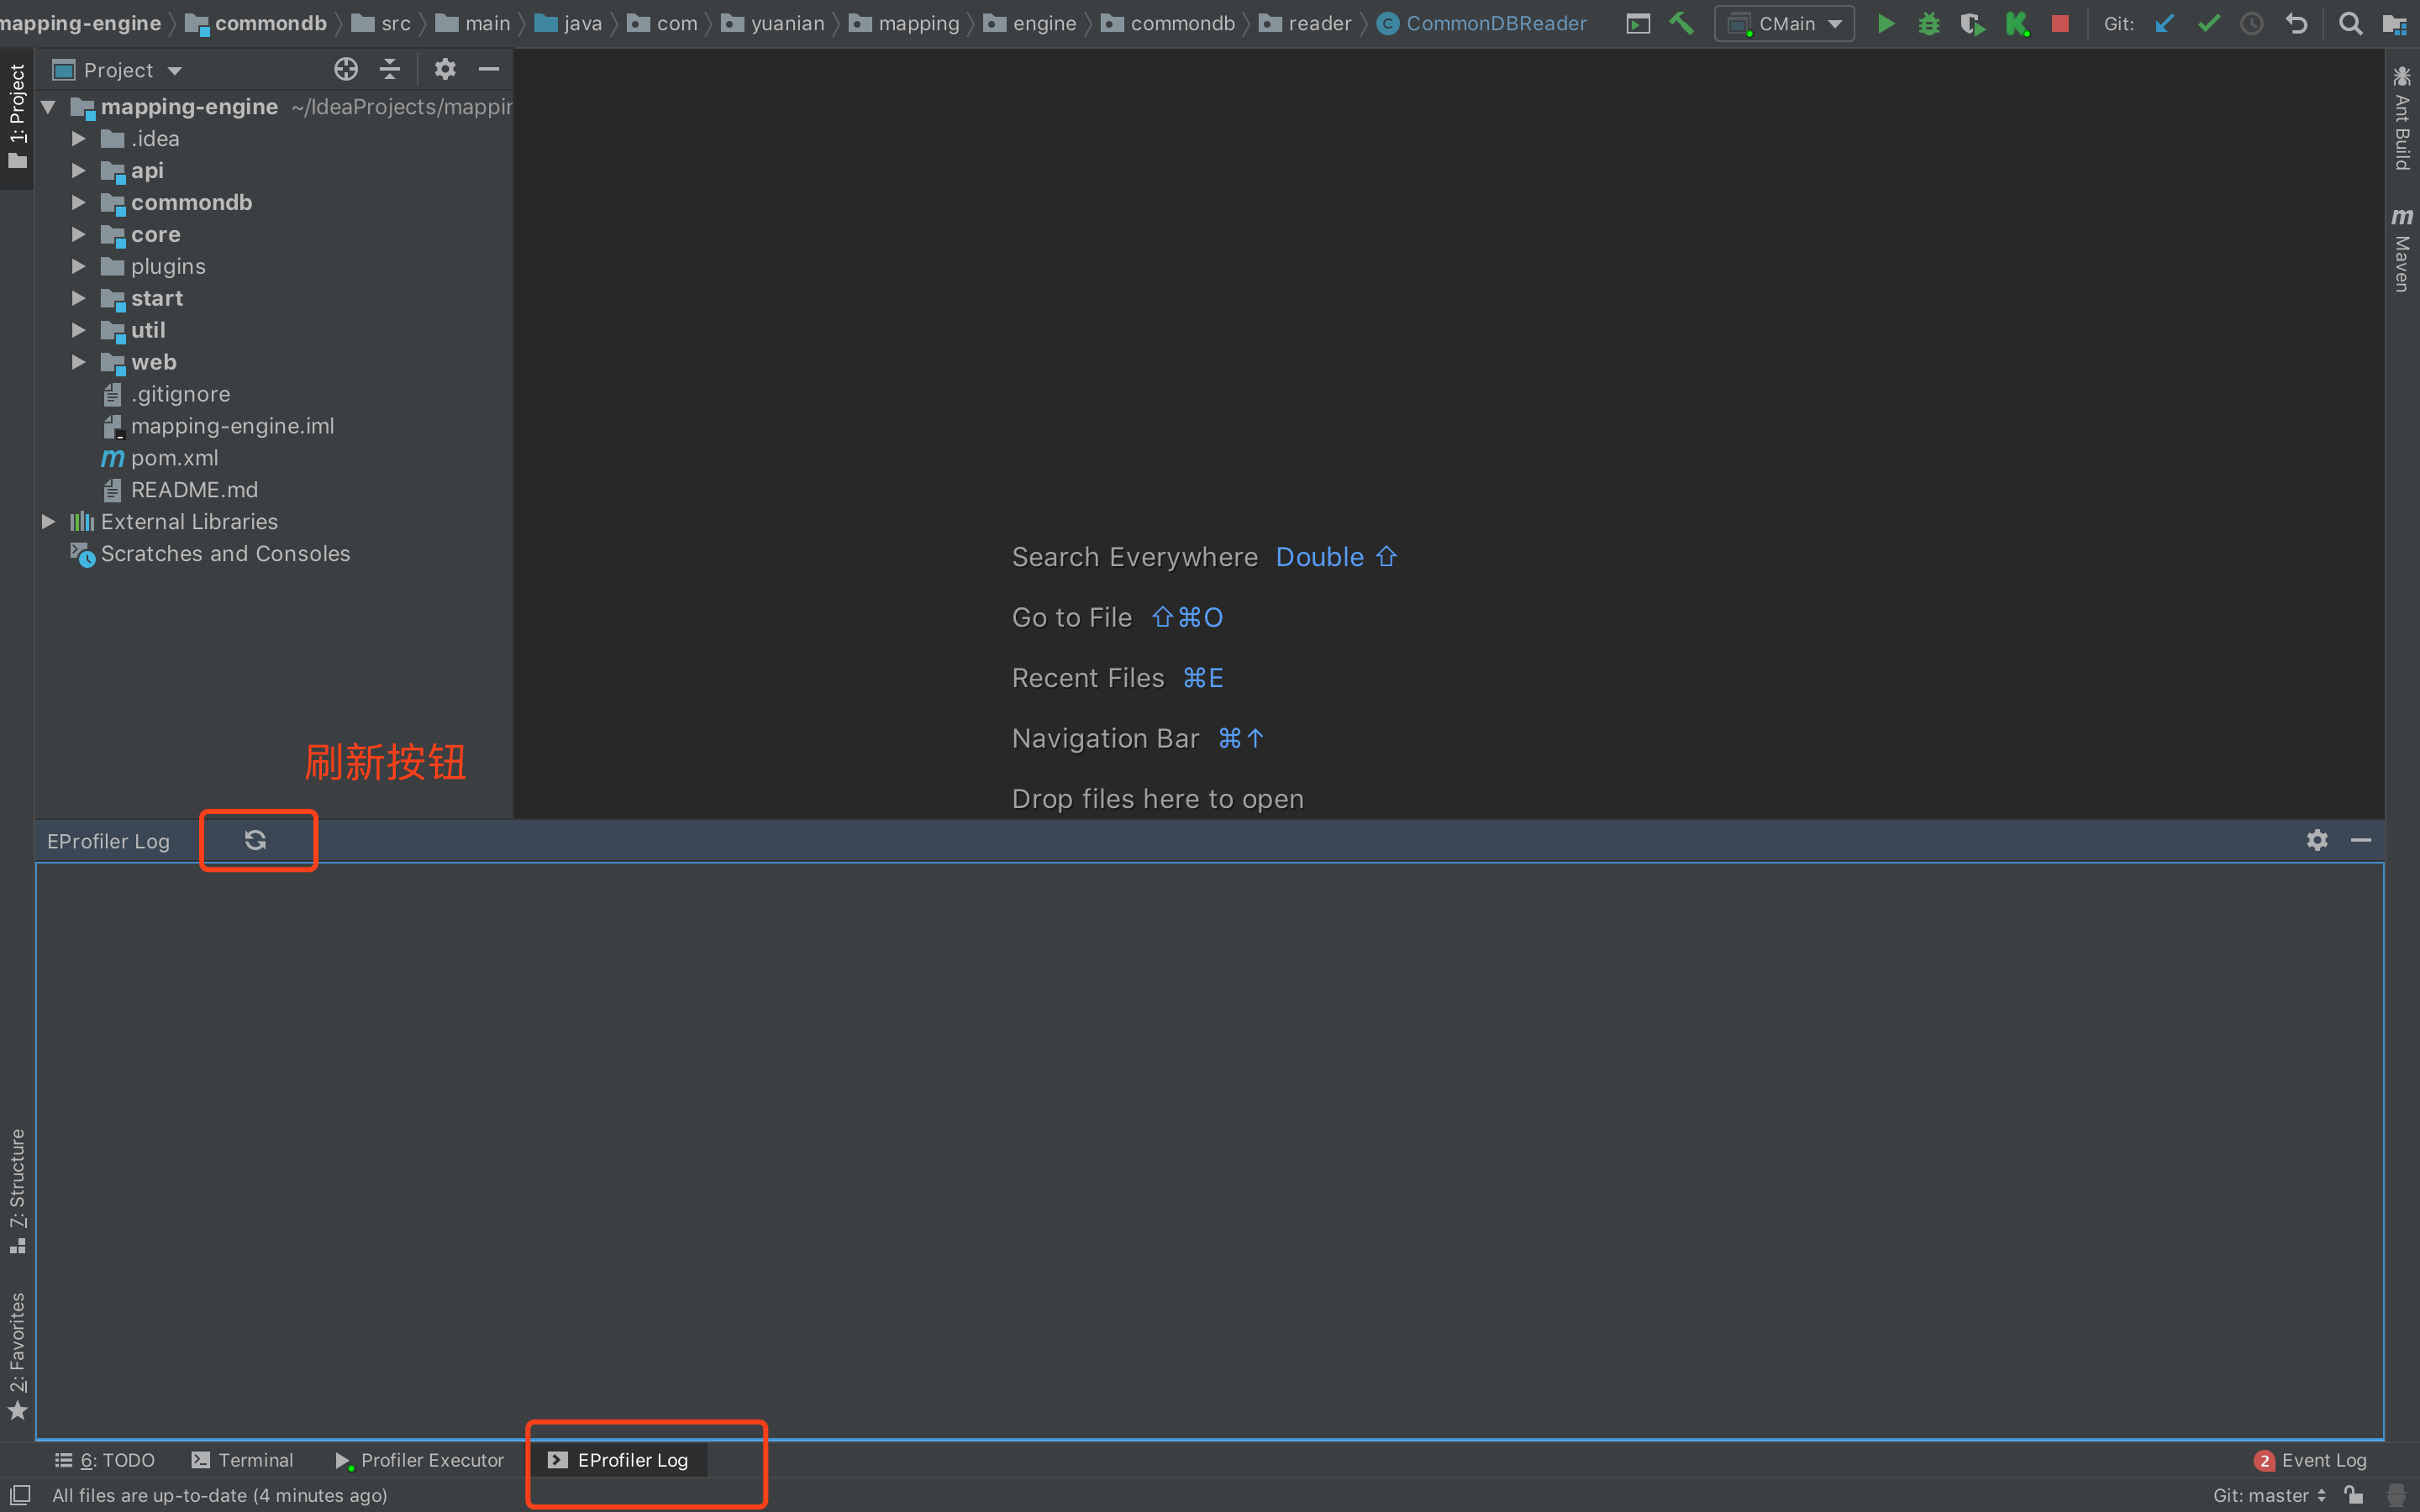This screenshot has height=1512, width=2420.
Task: Start debugging with the bug icon
Action: (x=1928, y=23)
